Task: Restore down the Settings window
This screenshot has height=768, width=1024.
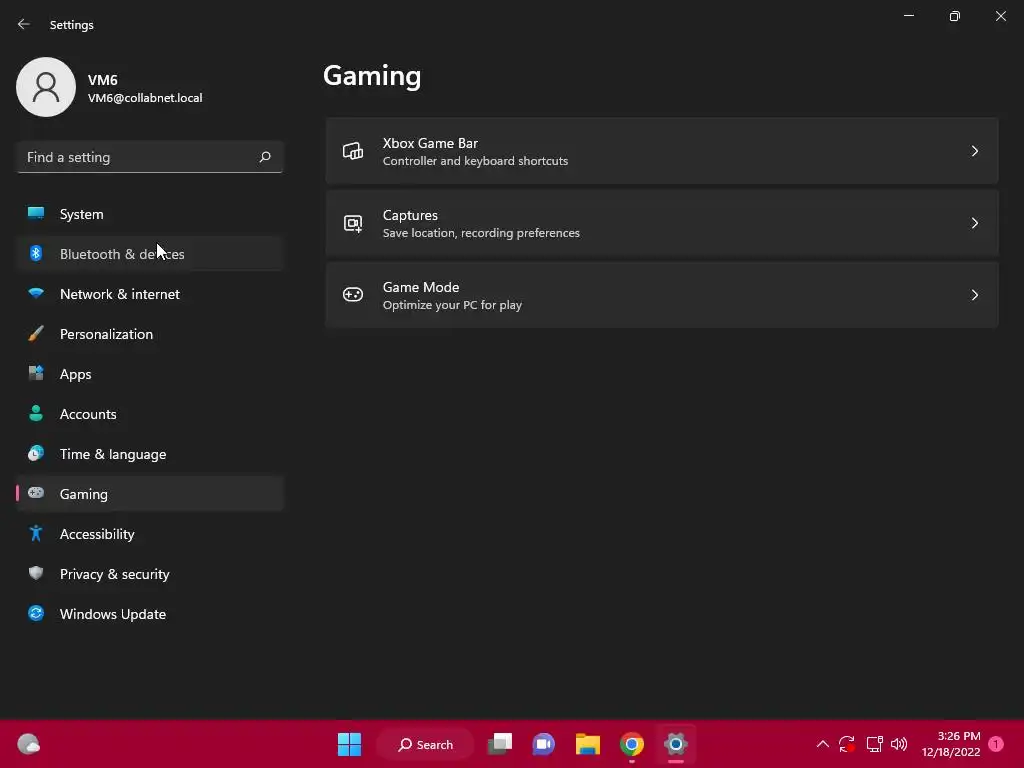Action: coord(954,16)
